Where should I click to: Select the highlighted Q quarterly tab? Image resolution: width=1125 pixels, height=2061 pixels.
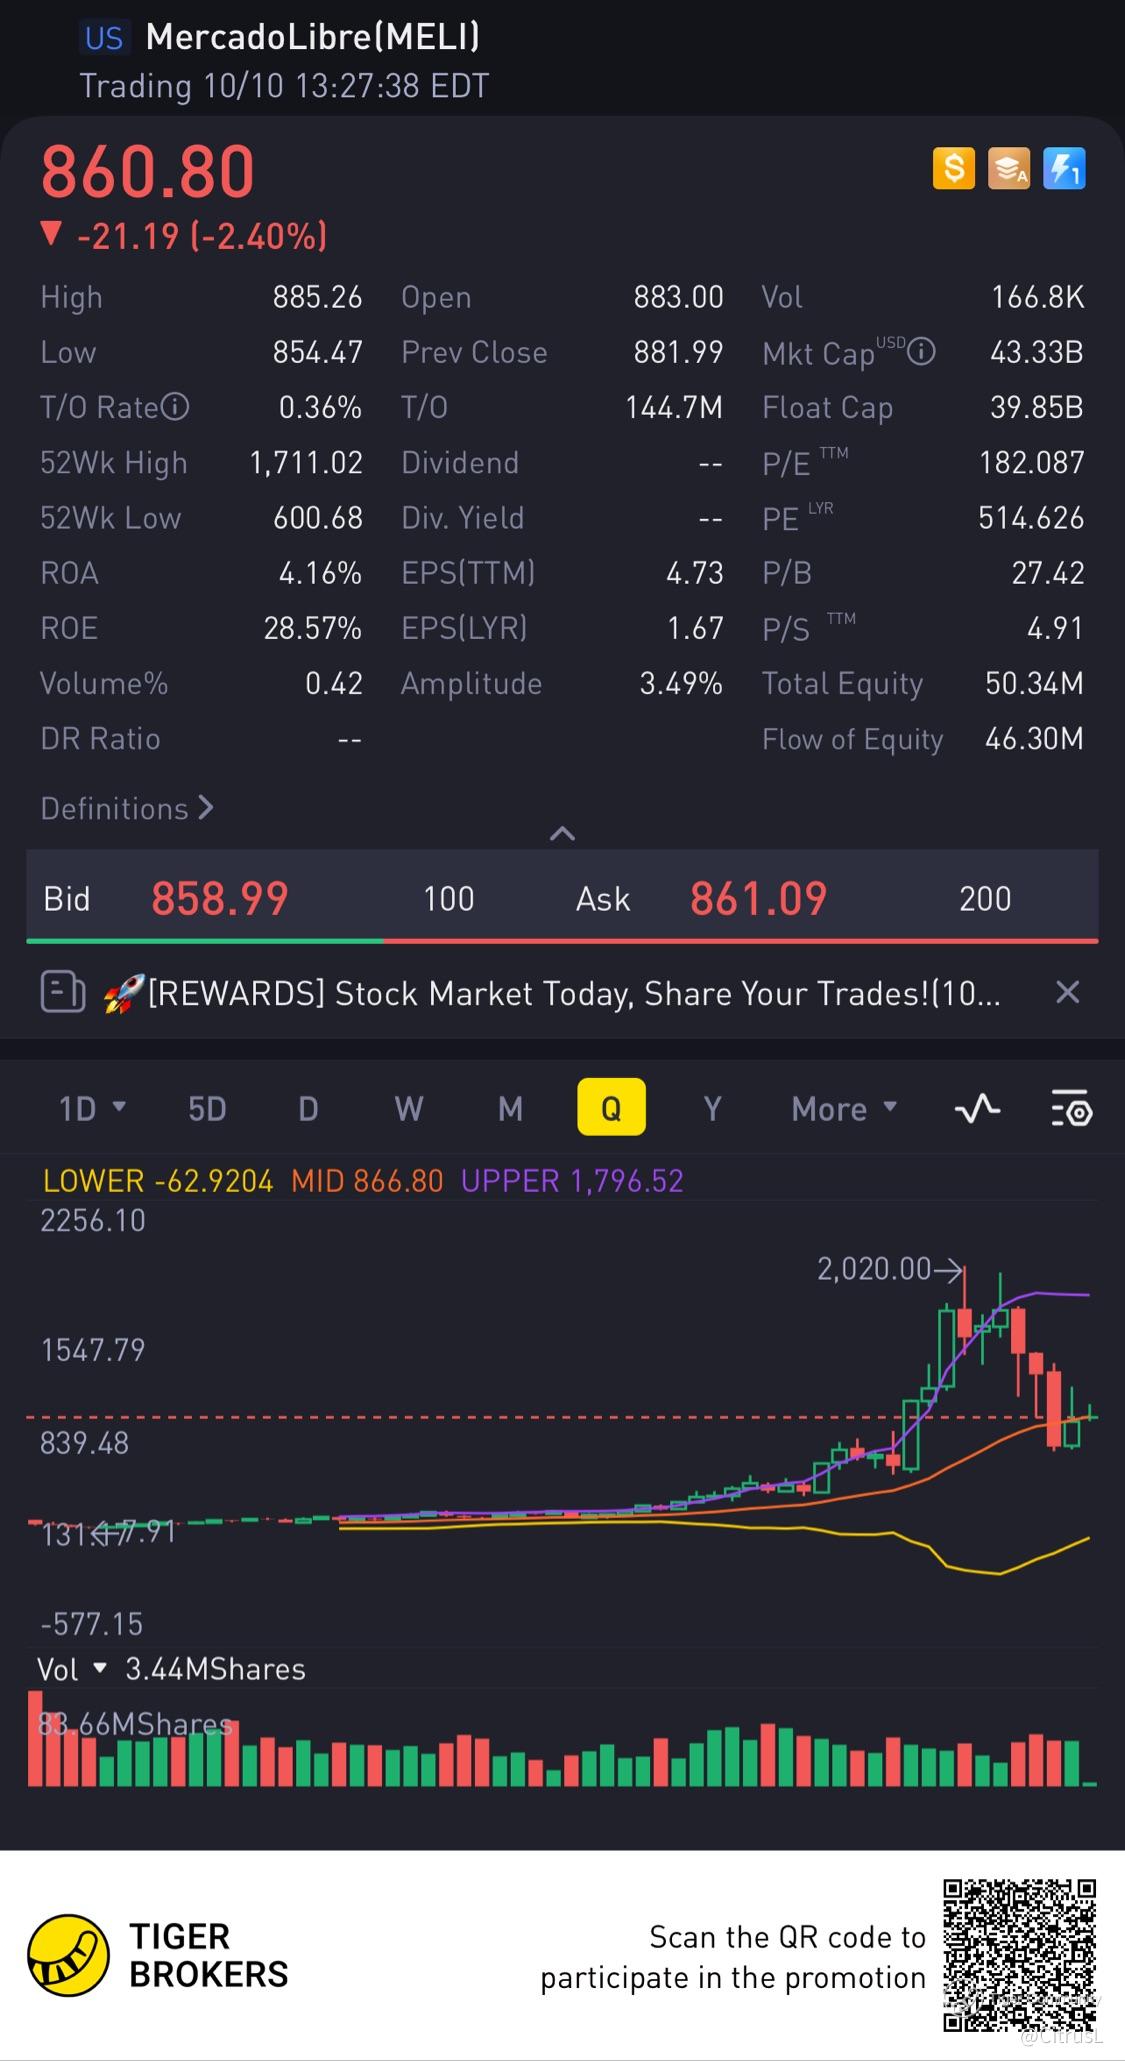pyautogui.click(x=611, y=1107)
